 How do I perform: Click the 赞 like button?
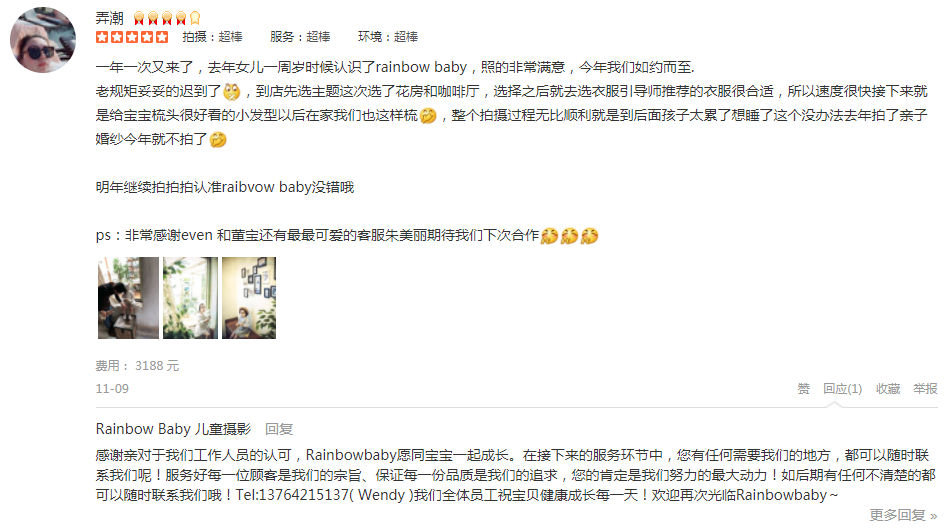[804, 389]
